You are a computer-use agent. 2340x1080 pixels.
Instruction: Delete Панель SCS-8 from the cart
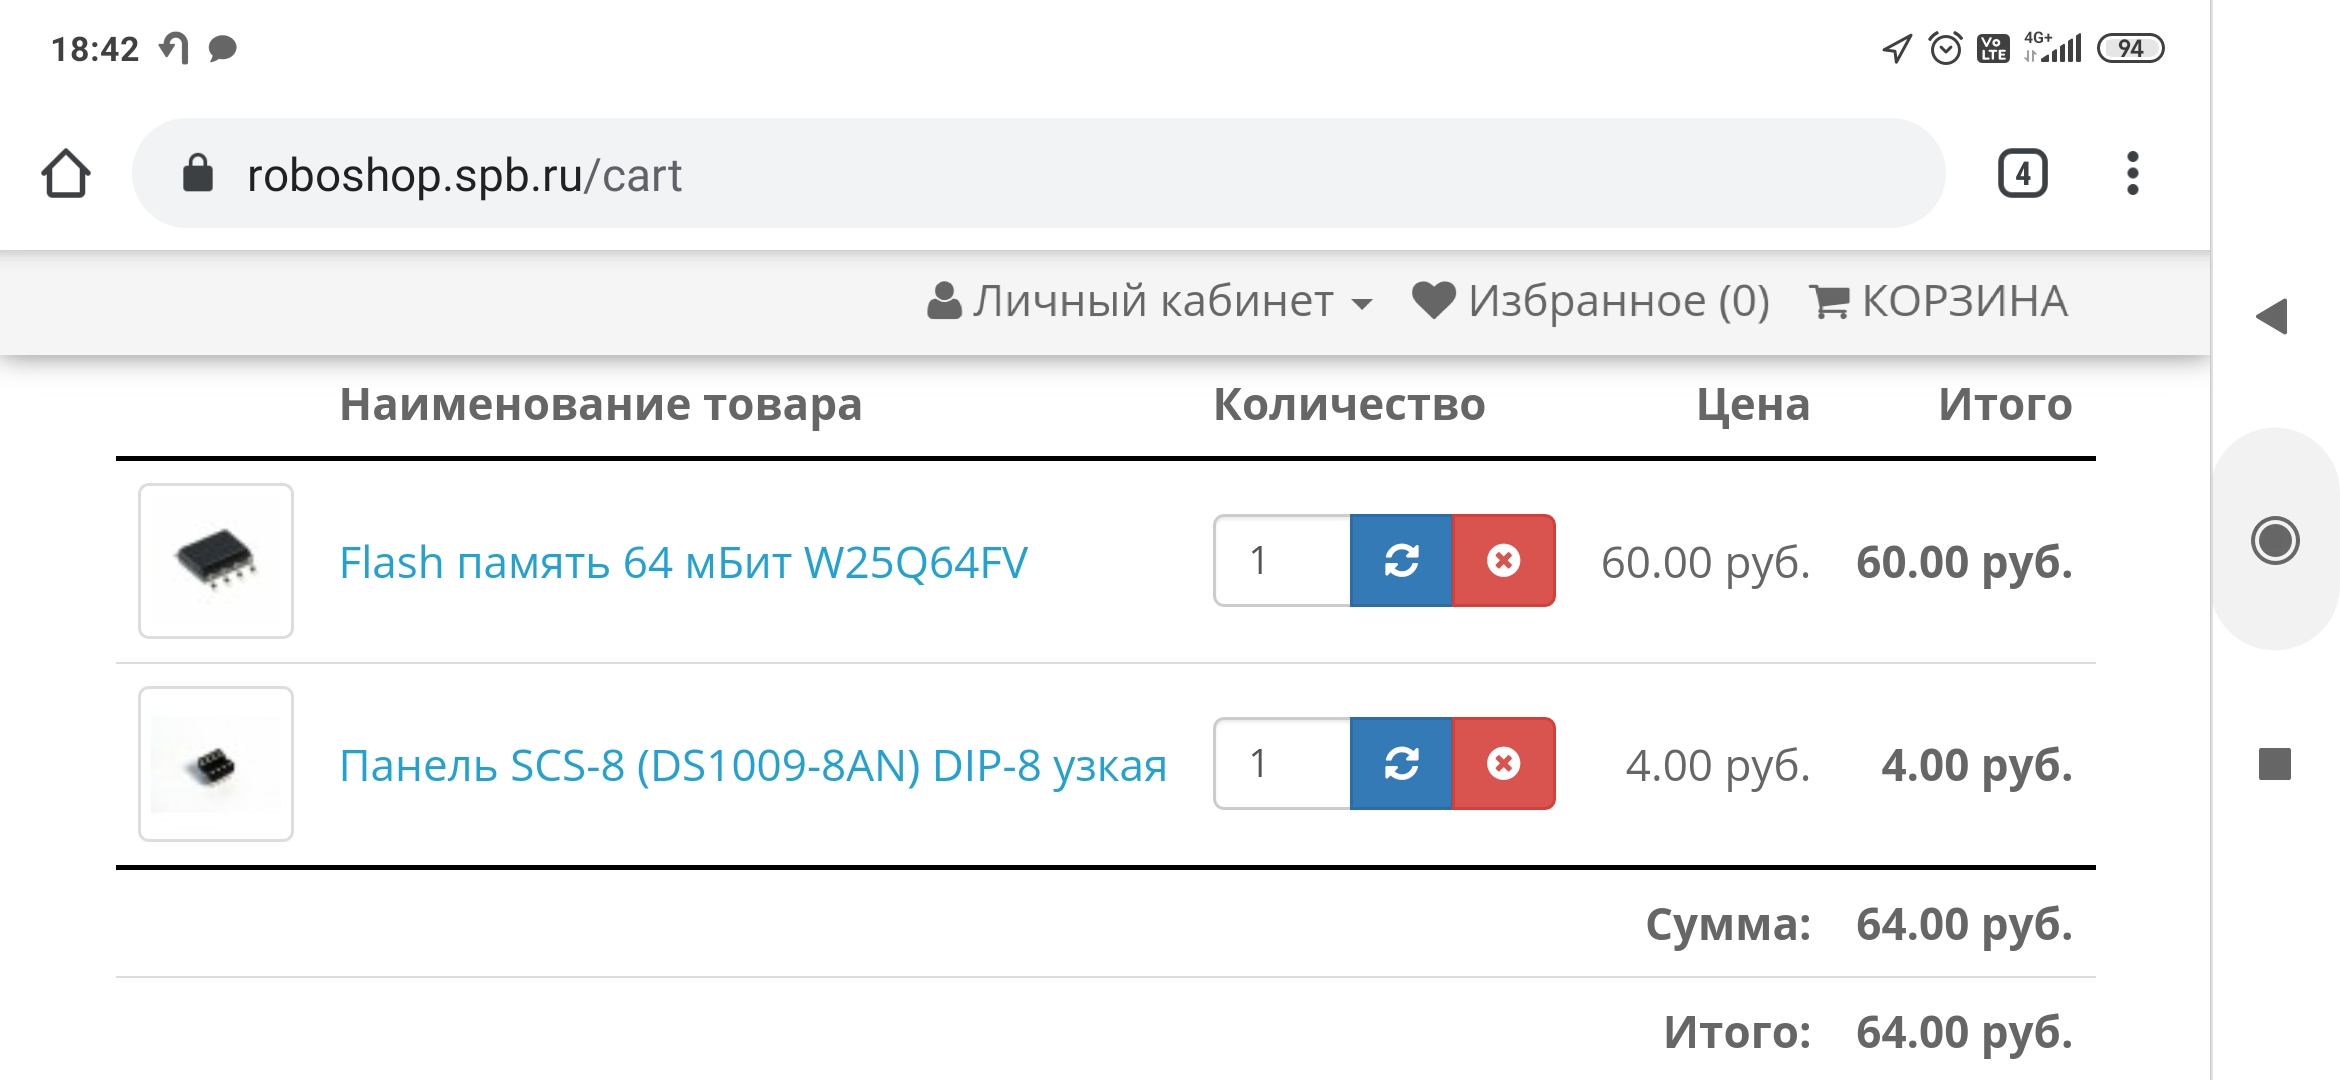click(x=1503, y=764)
